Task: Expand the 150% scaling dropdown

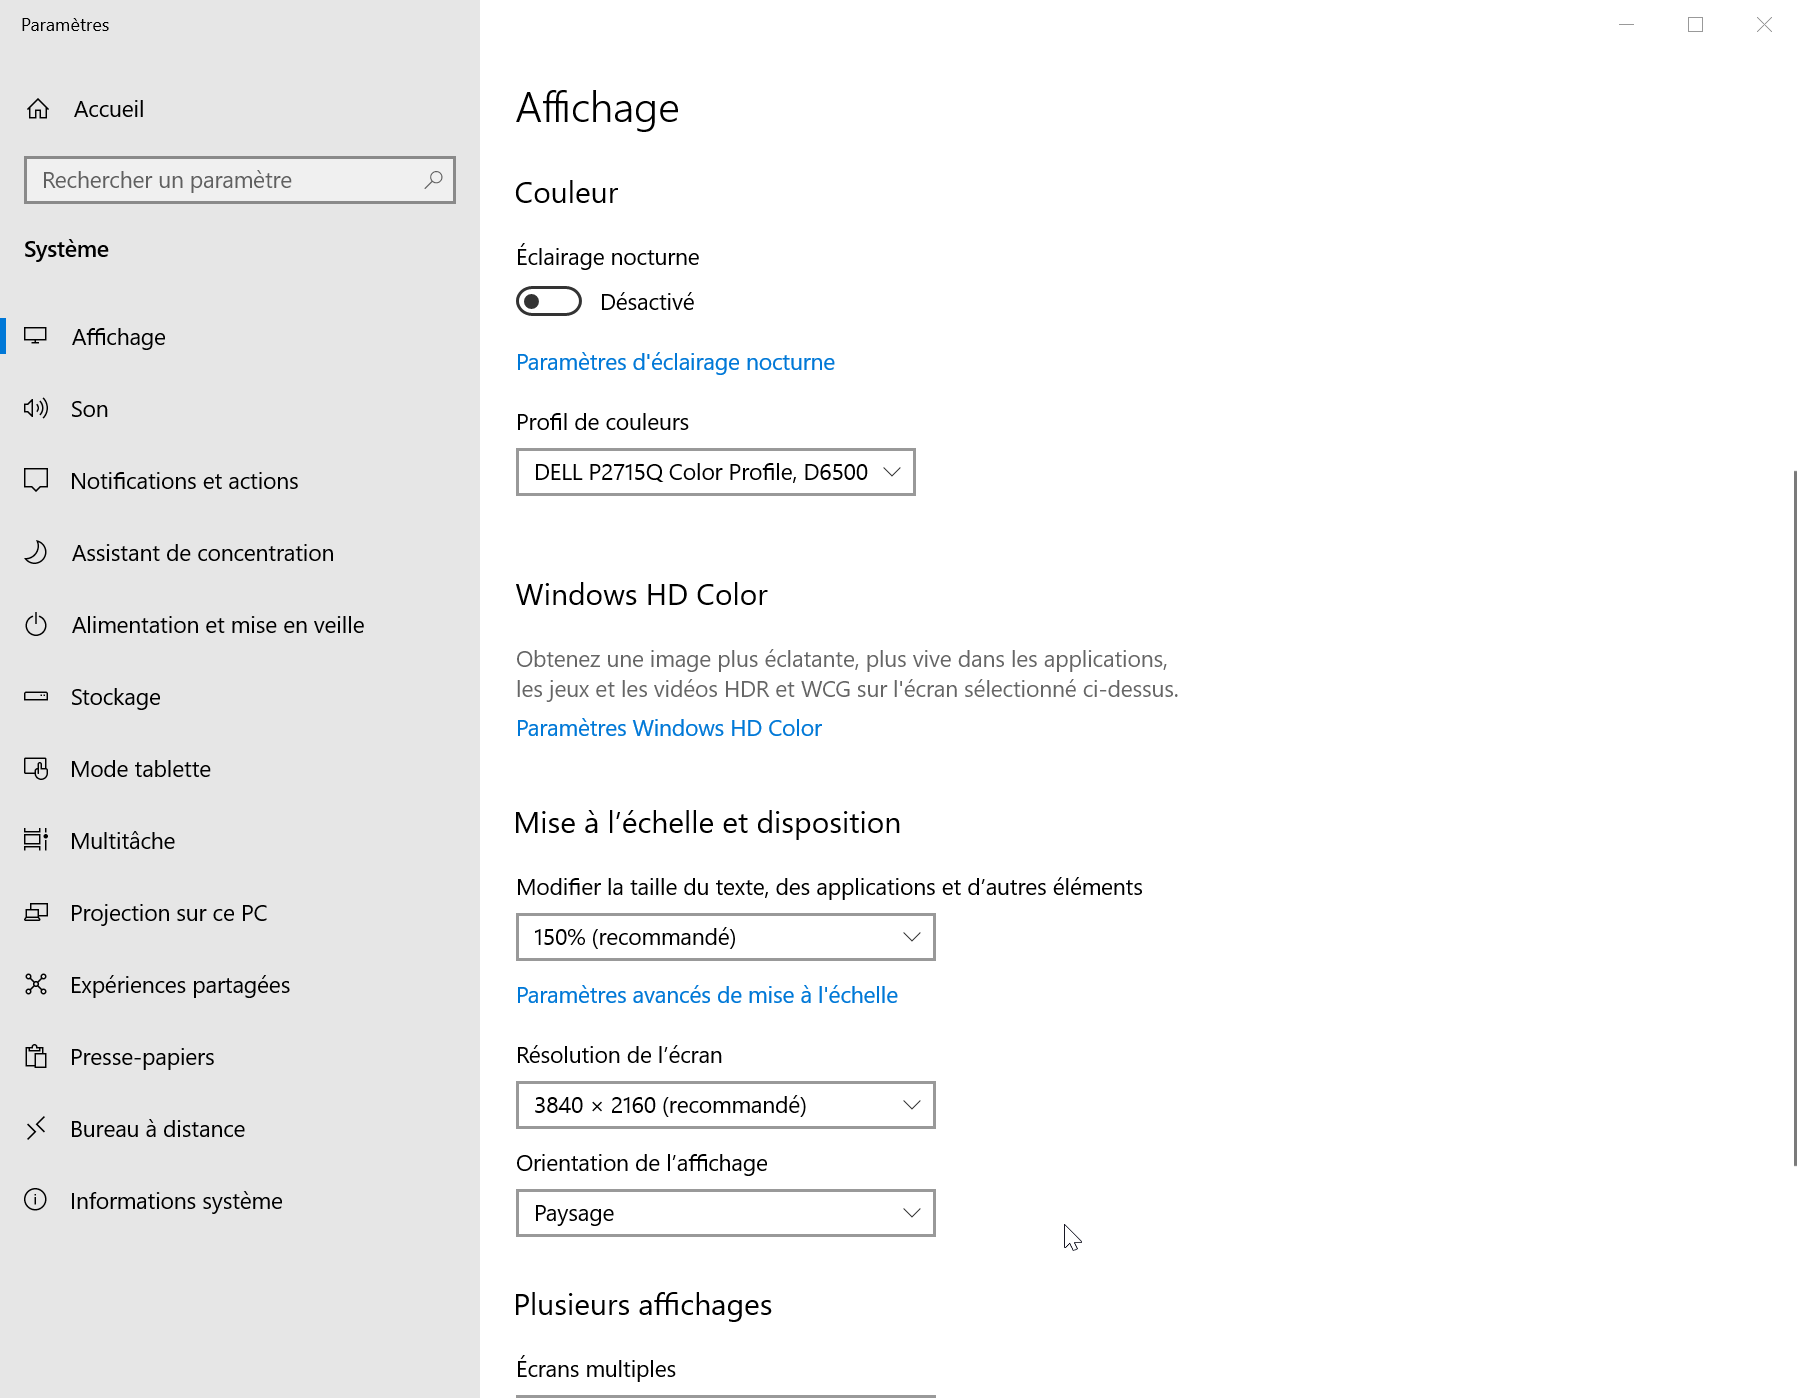Action: click(x=725, y=937)
